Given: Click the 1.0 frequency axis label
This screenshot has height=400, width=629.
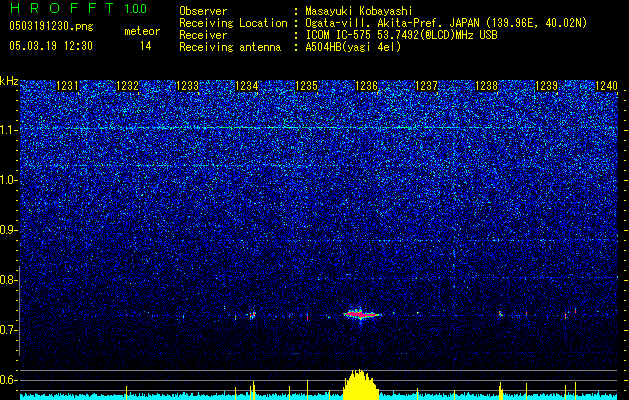Looking at the screenshot, I should [9, 180].
